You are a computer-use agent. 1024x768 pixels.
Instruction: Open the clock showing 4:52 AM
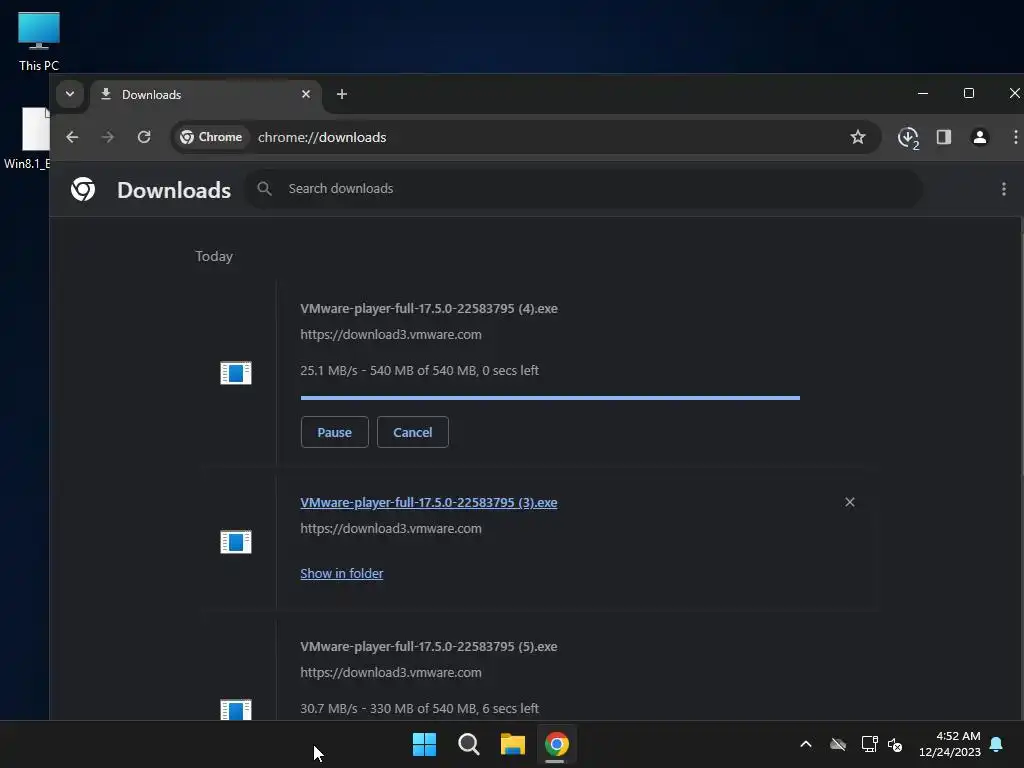point(950,744)
